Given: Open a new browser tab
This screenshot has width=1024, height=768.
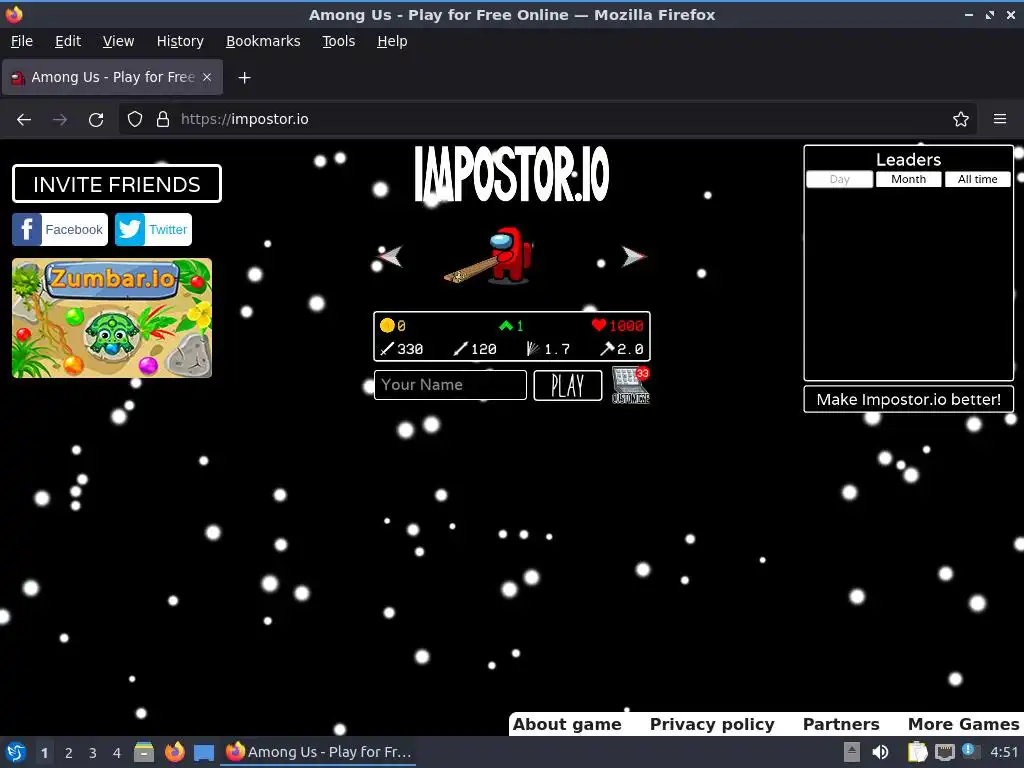Looking at the screenshot, I should 244,78.
